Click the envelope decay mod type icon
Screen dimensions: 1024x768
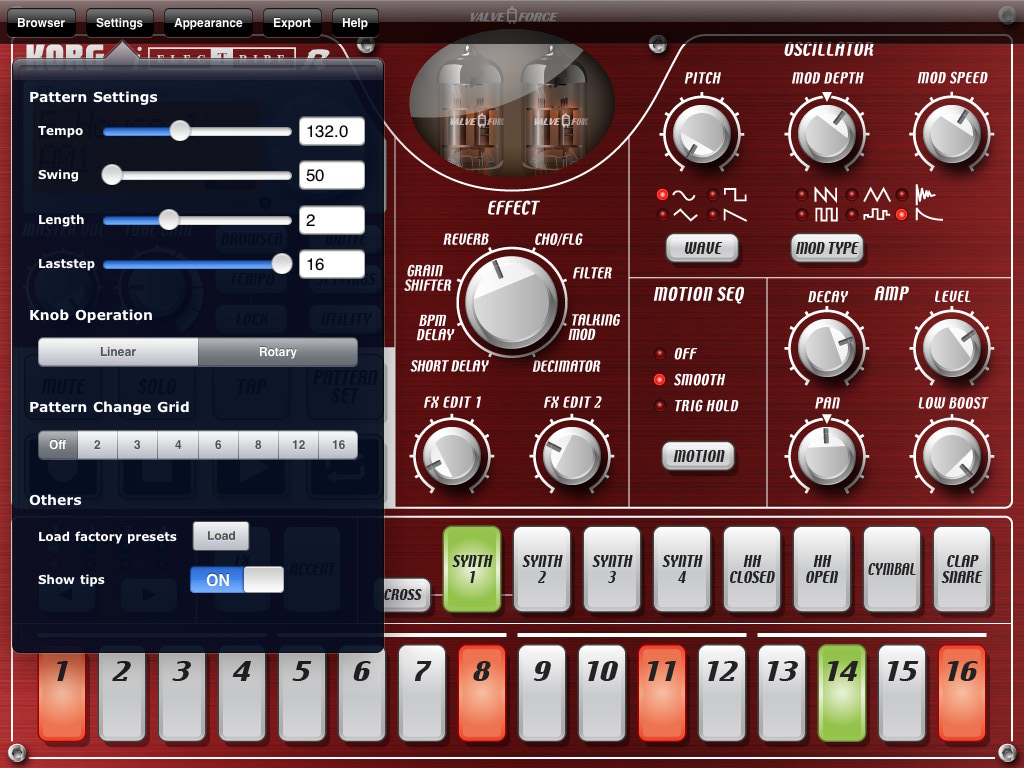coord(928,214)
